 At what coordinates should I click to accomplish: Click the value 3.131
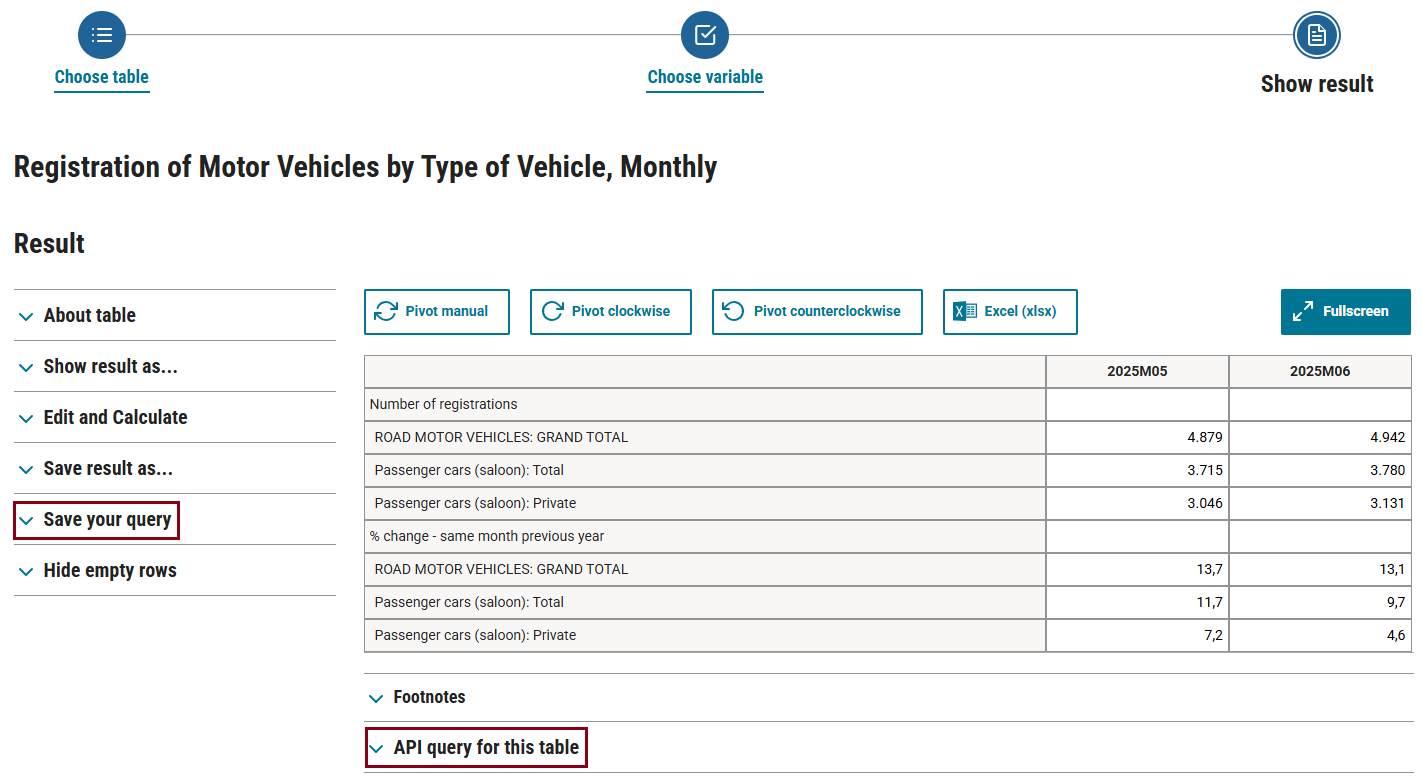coord(1387,503)
